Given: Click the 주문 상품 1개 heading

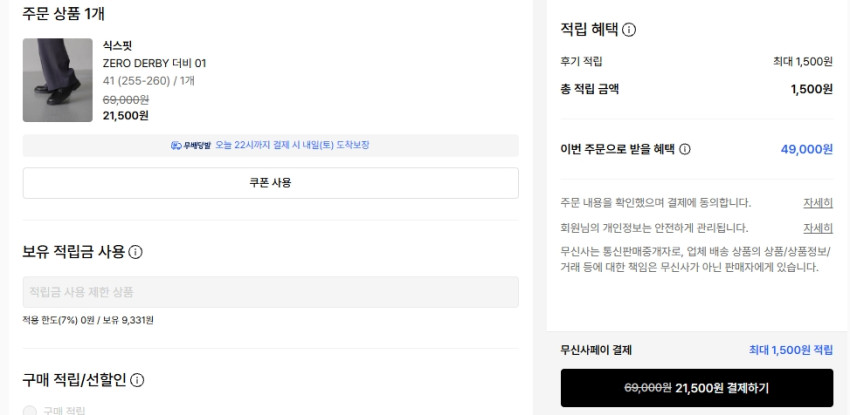Looking at the screenshot, I should click(64, 14).
